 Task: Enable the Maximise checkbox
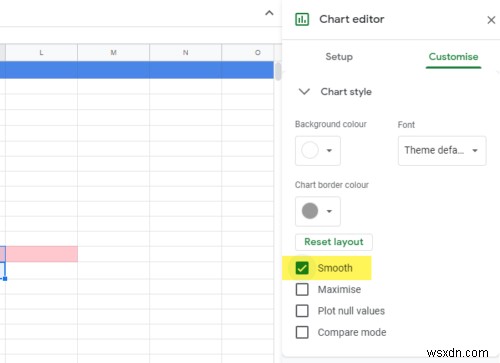click(302, 289)
